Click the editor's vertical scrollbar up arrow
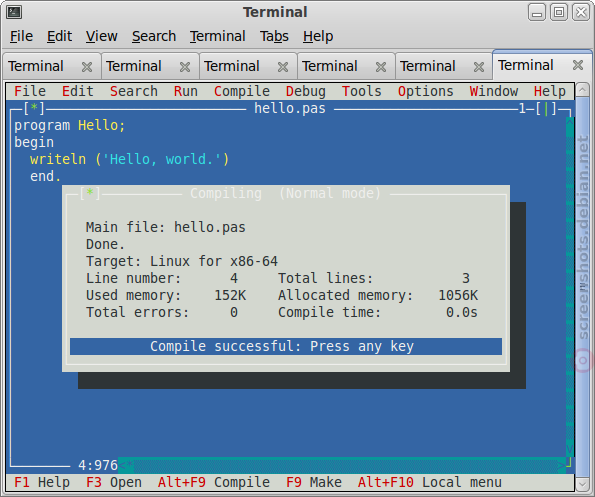The image size is (595, 497). (x=570, y=122)
